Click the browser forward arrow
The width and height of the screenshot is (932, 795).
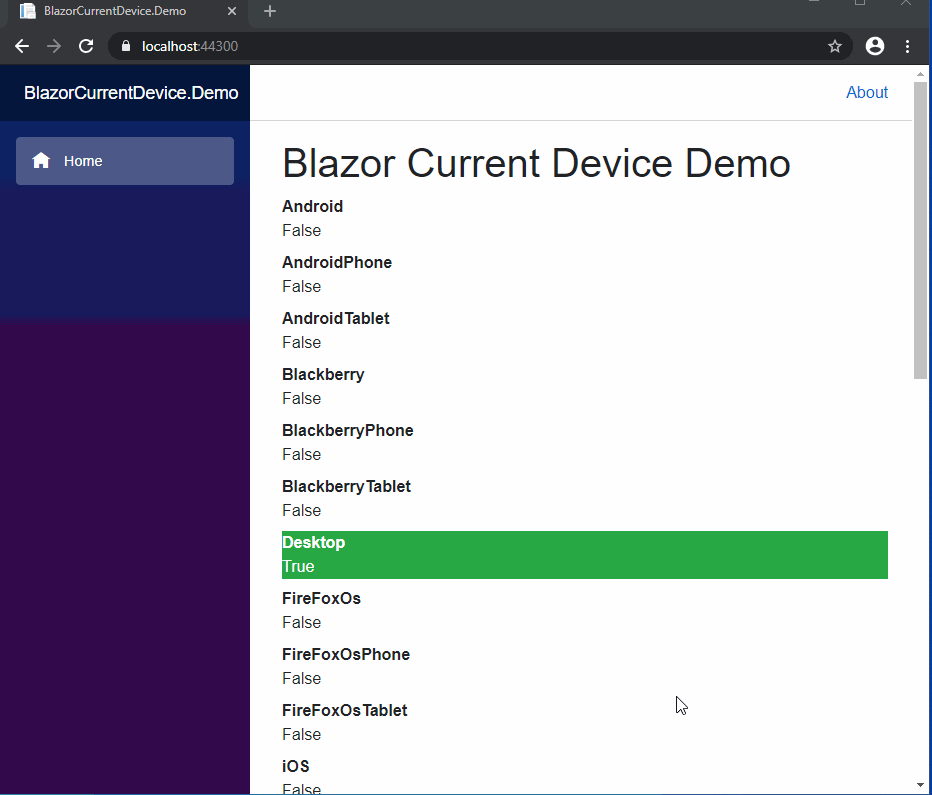coord(54,46)
